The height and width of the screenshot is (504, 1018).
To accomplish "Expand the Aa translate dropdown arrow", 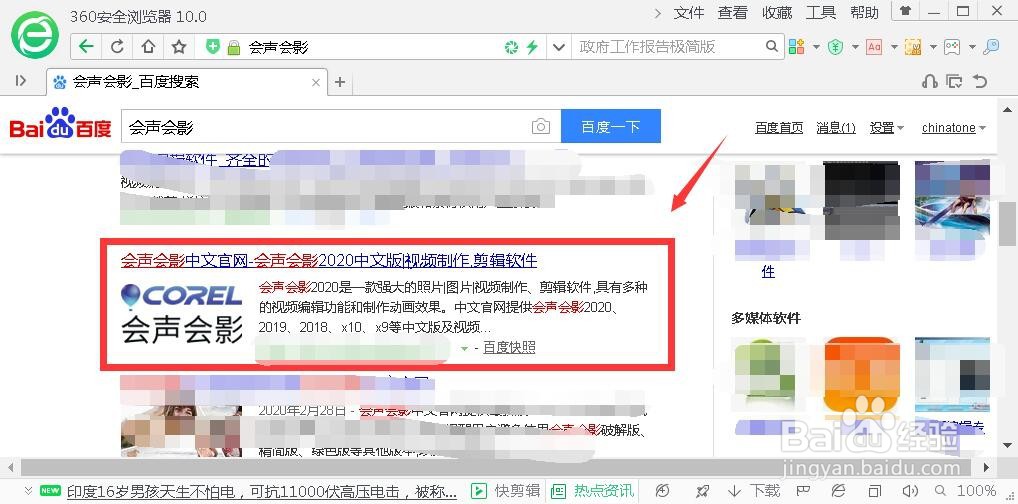I will coord(894,47).
